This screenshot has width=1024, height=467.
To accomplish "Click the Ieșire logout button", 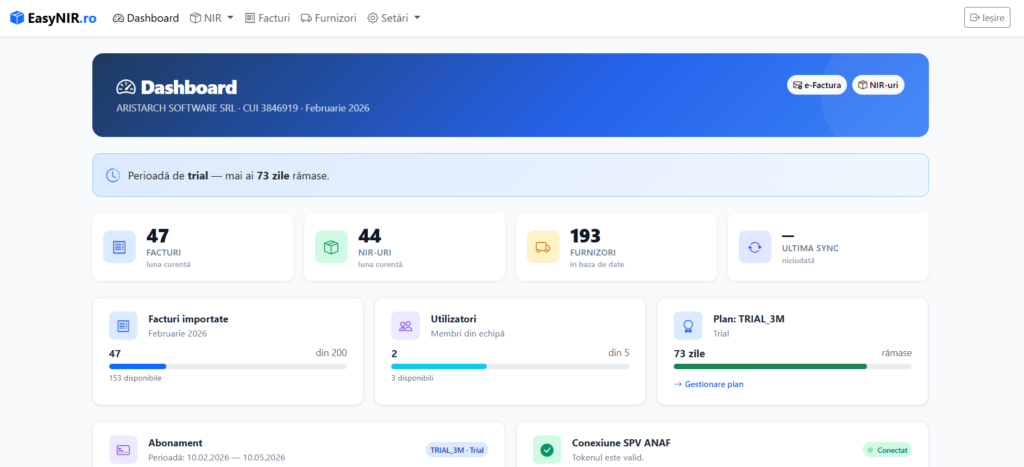I will point(987,18).
